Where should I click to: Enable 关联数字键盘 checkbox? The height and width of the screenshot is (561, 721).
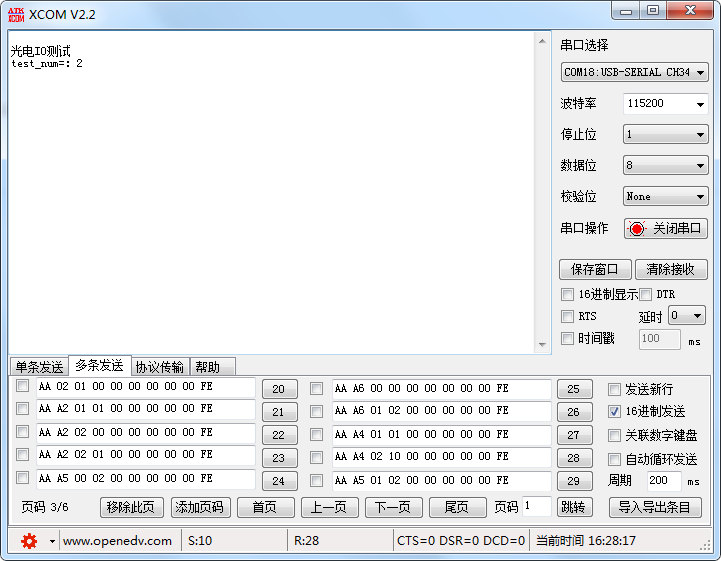click(x=614, y=435)
